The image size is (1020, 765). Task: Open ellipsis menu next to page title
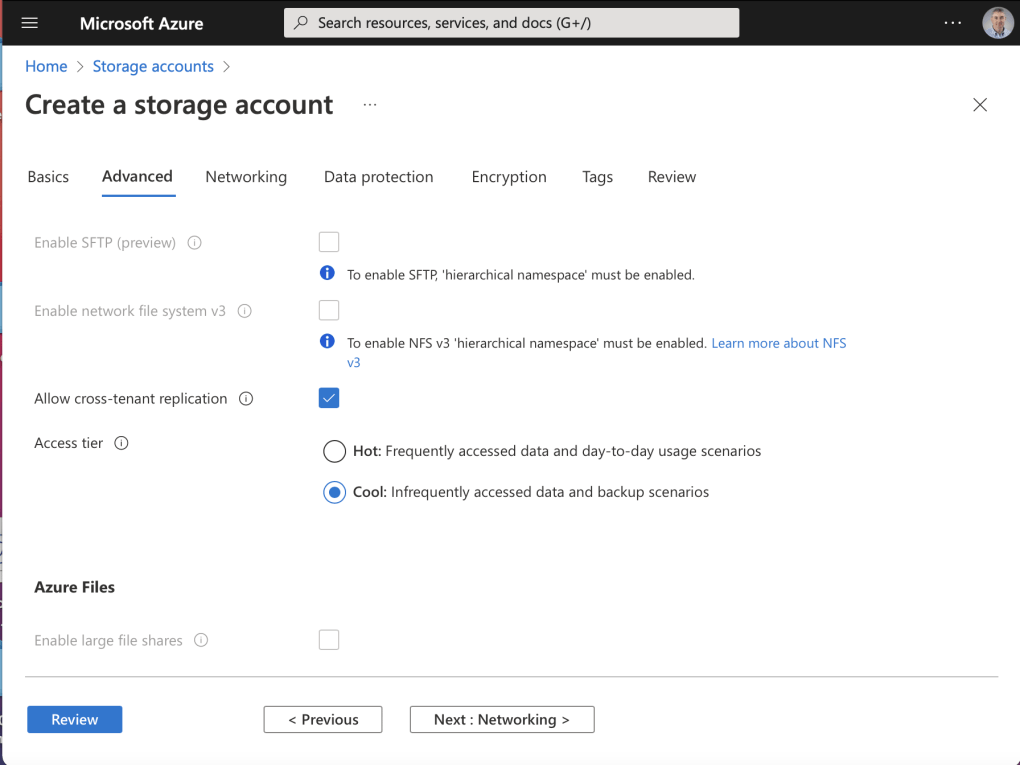click(370, 105)
